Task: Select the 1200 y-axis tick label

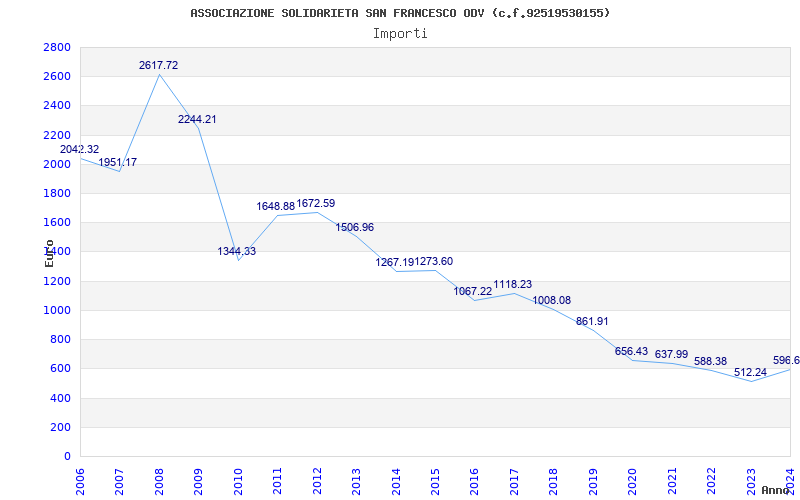Action: (57, 281)
